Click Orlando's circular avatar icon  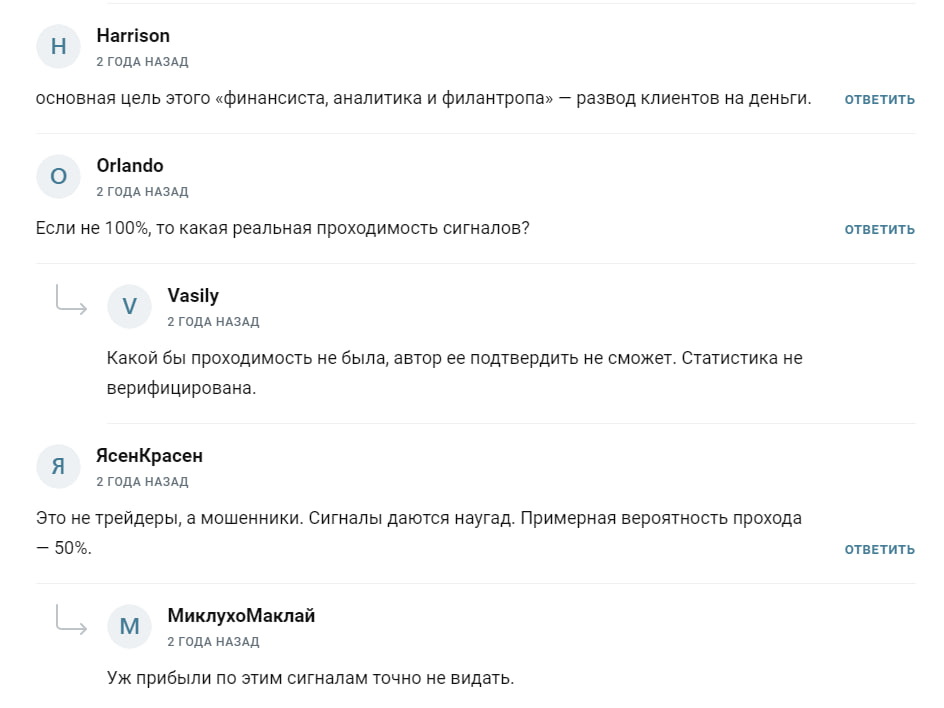(58, 176)
